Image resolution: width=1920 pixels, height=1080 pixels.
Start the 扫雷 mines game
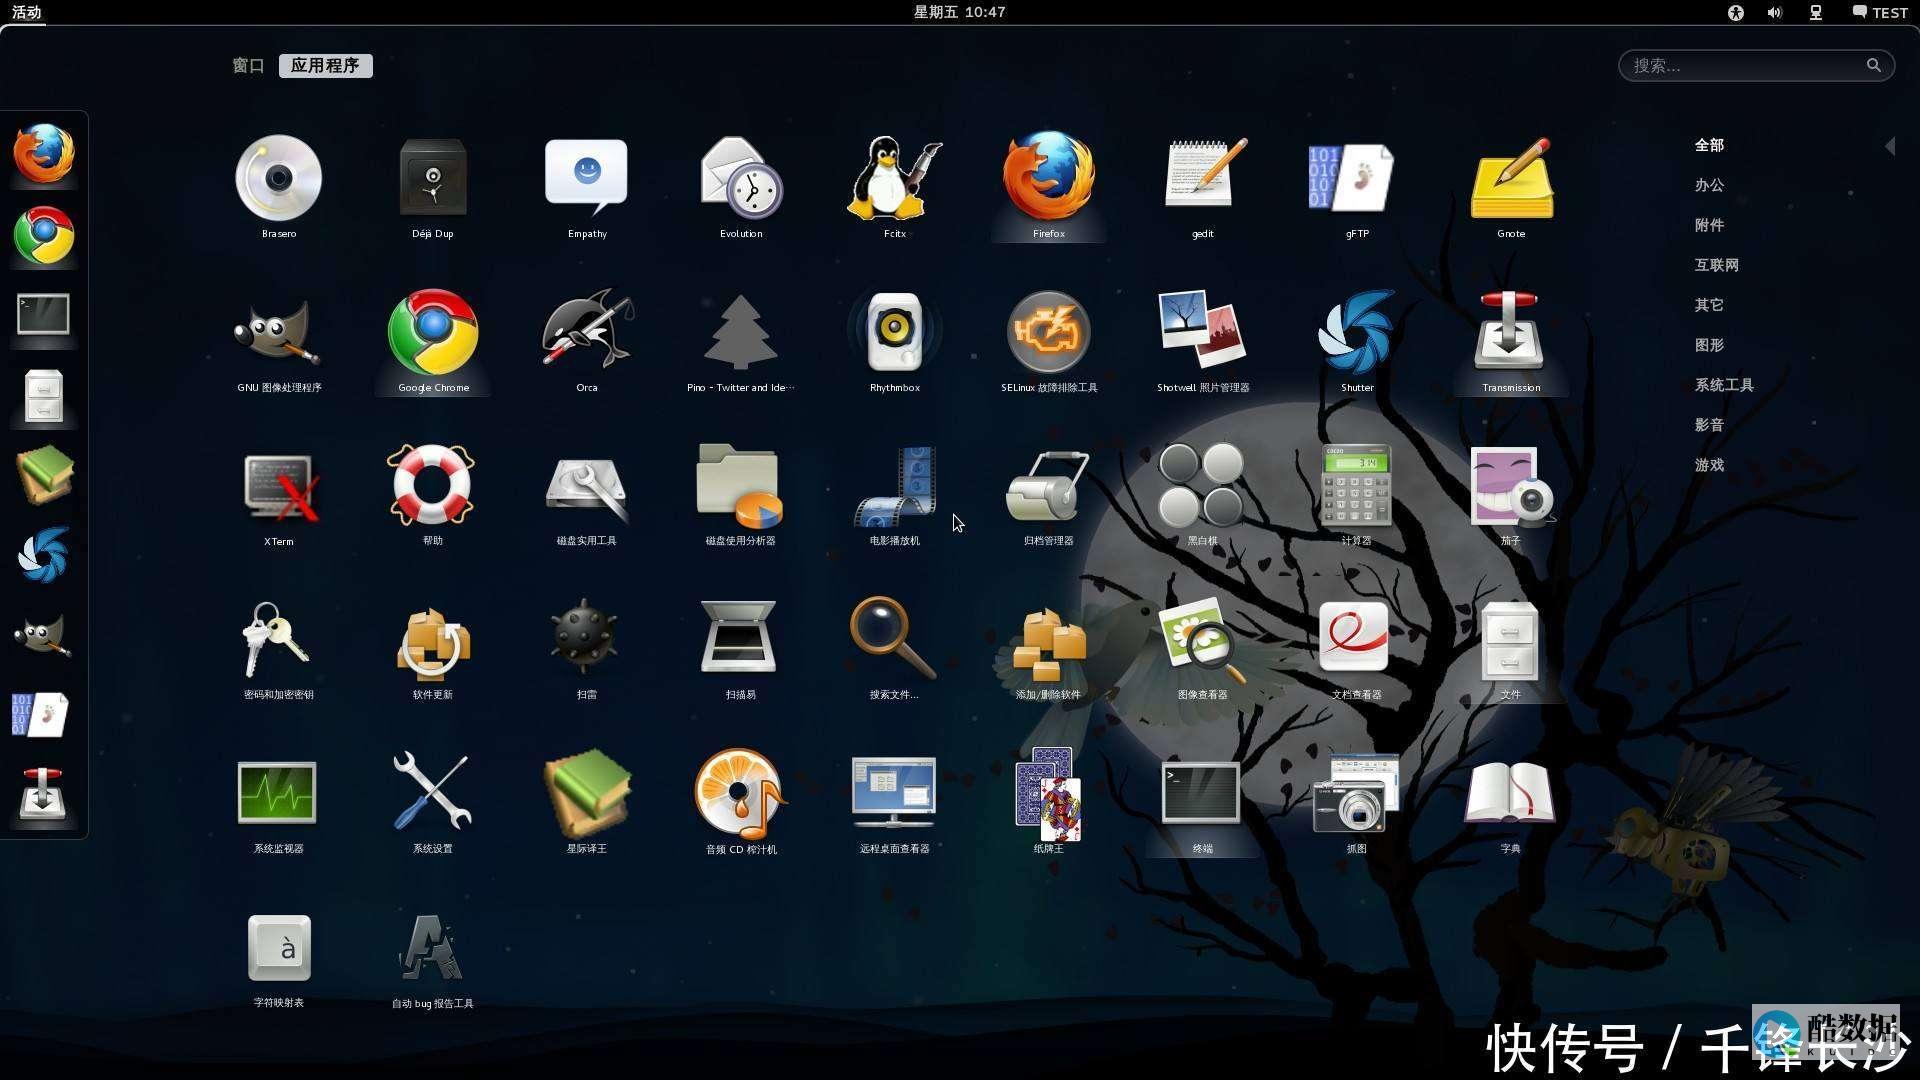click(x=587, y=649)
